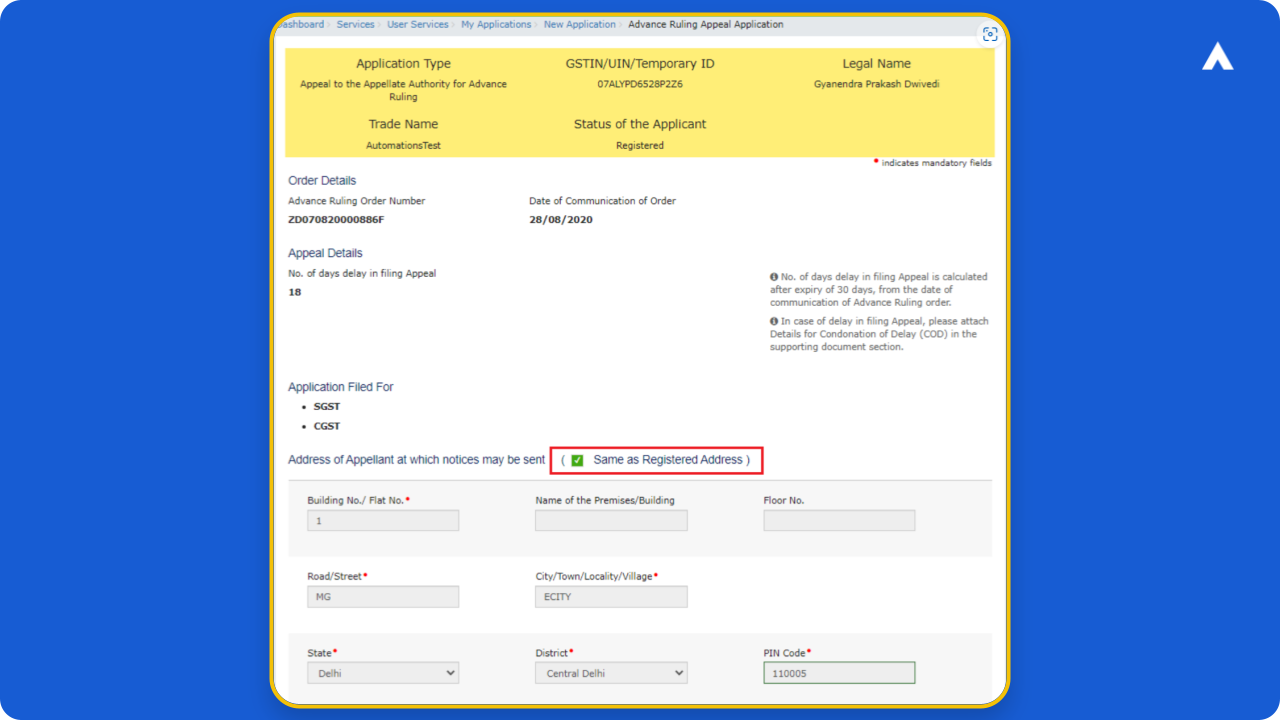Click info icon beside 'No. of days delay' note
The height and width of the screenshot is (720, 1280).
(x=774, y=277)
